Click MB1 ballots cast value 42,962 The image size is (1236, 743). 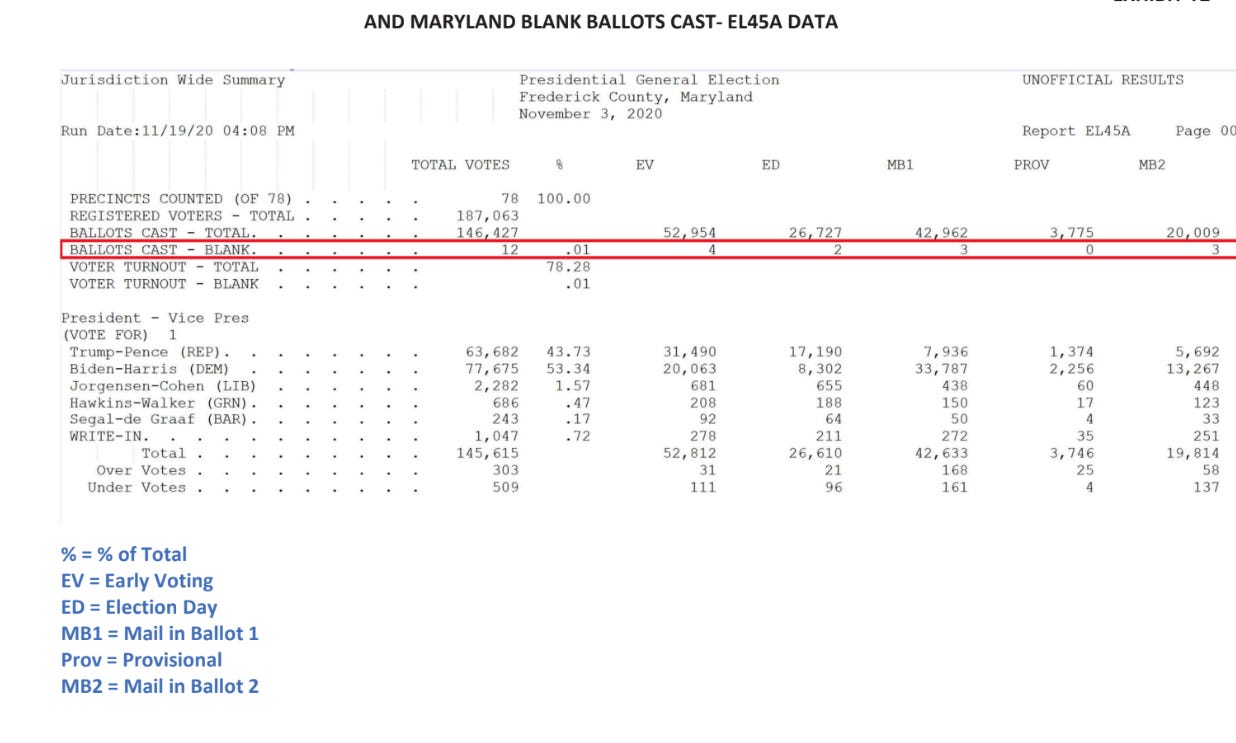point(941,233)
